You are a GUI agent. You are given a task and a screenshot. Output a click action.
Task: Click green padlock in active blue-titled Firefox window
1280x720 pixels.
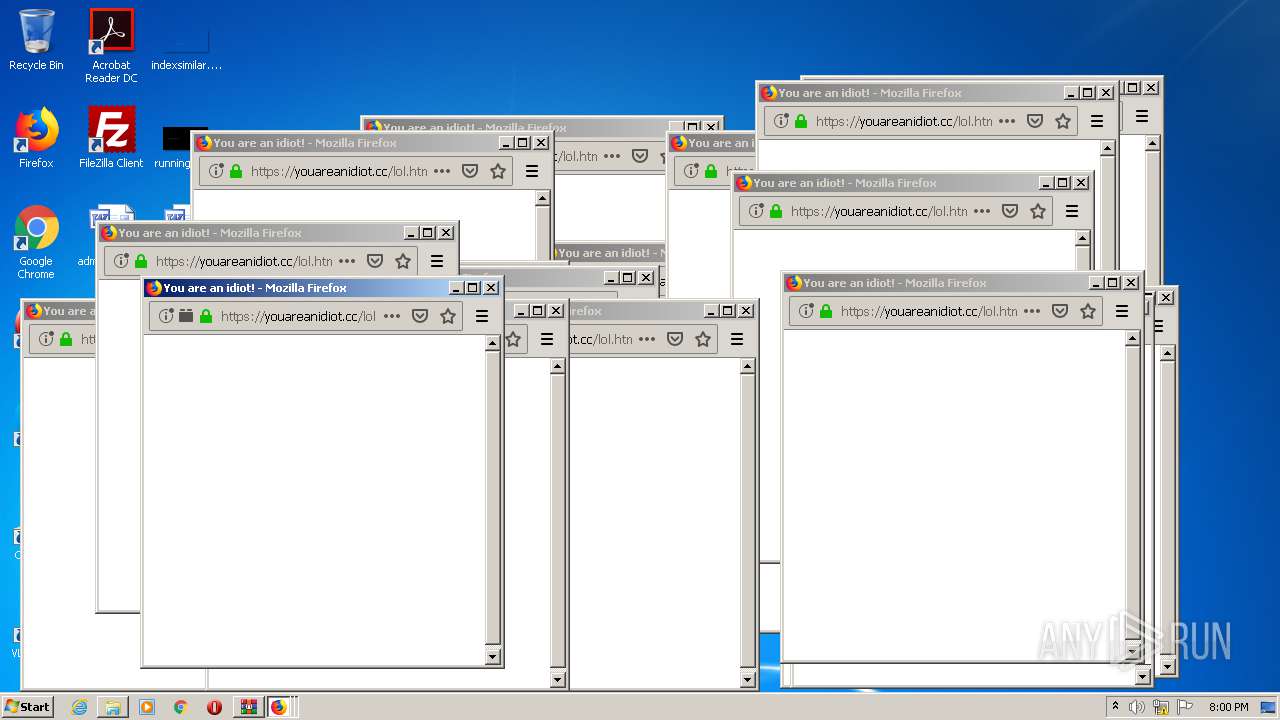point(206,316)
